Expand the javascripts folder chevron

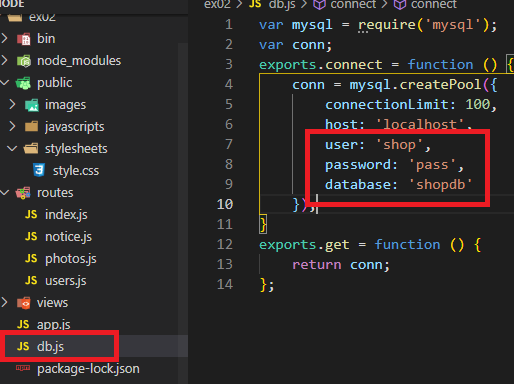pyautogui.click(x=12, y=127)
